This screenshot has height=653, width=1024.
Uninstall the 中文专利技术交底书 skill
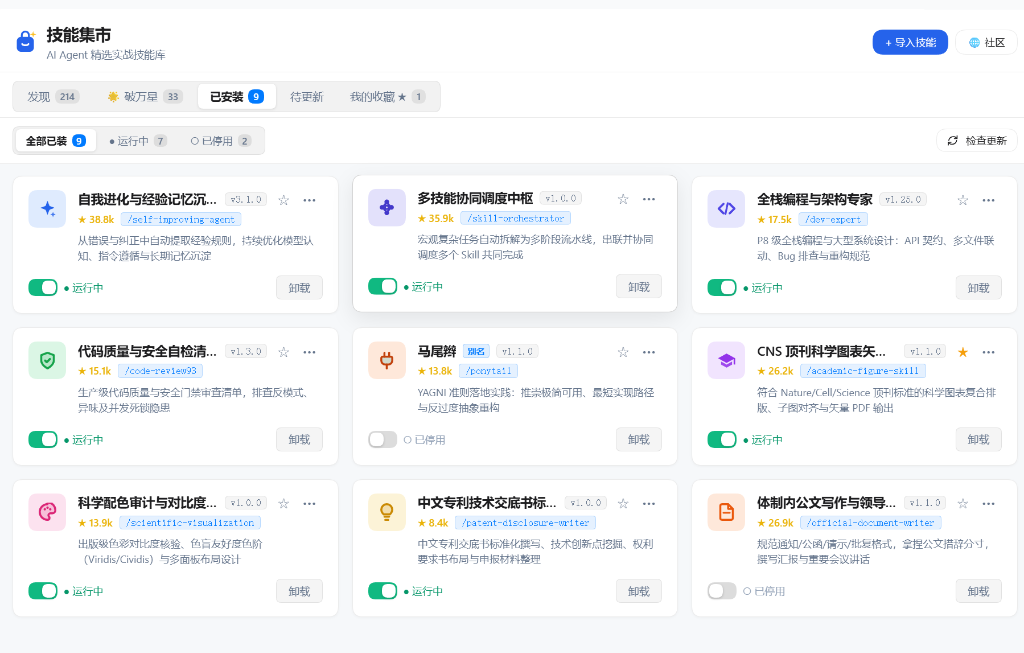point(639,591)
